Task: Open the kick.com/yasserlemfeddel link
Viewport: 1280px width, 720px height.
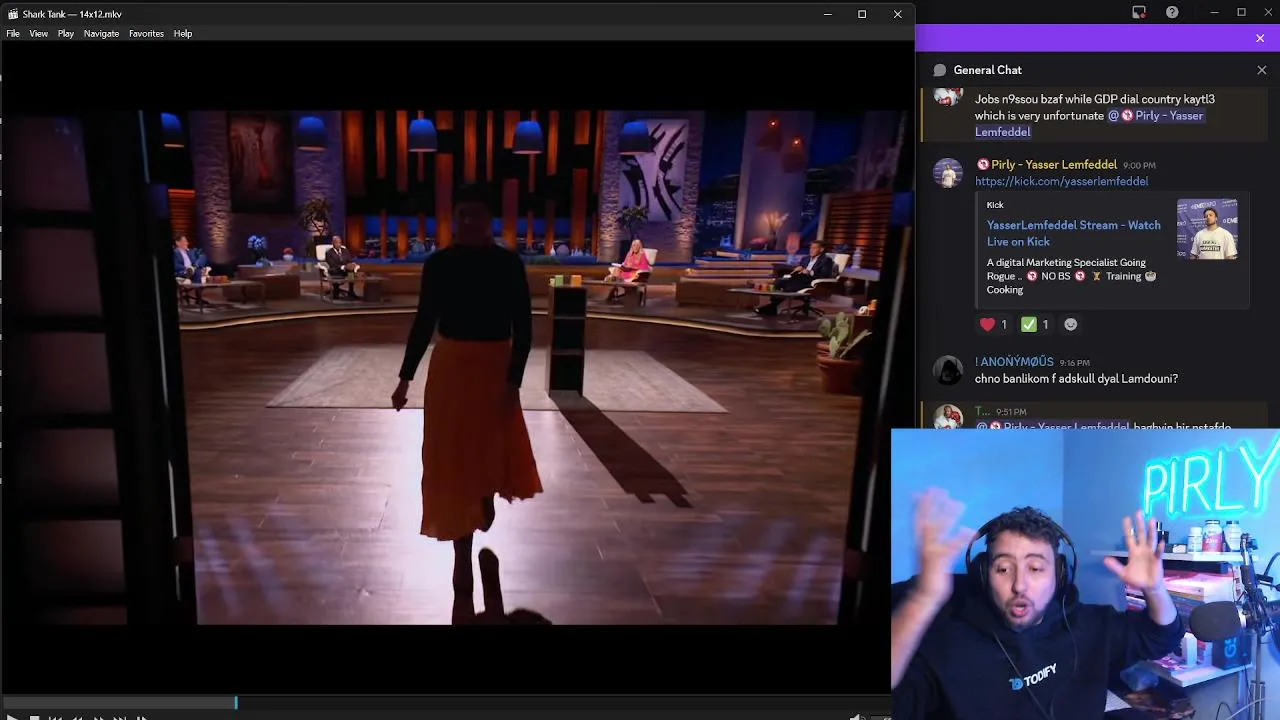Action: click(x=1061, y=181)
